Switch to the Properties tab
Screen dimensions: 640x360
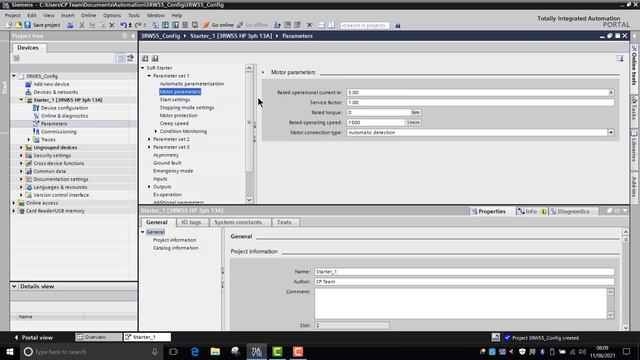(x=489, y=211)
